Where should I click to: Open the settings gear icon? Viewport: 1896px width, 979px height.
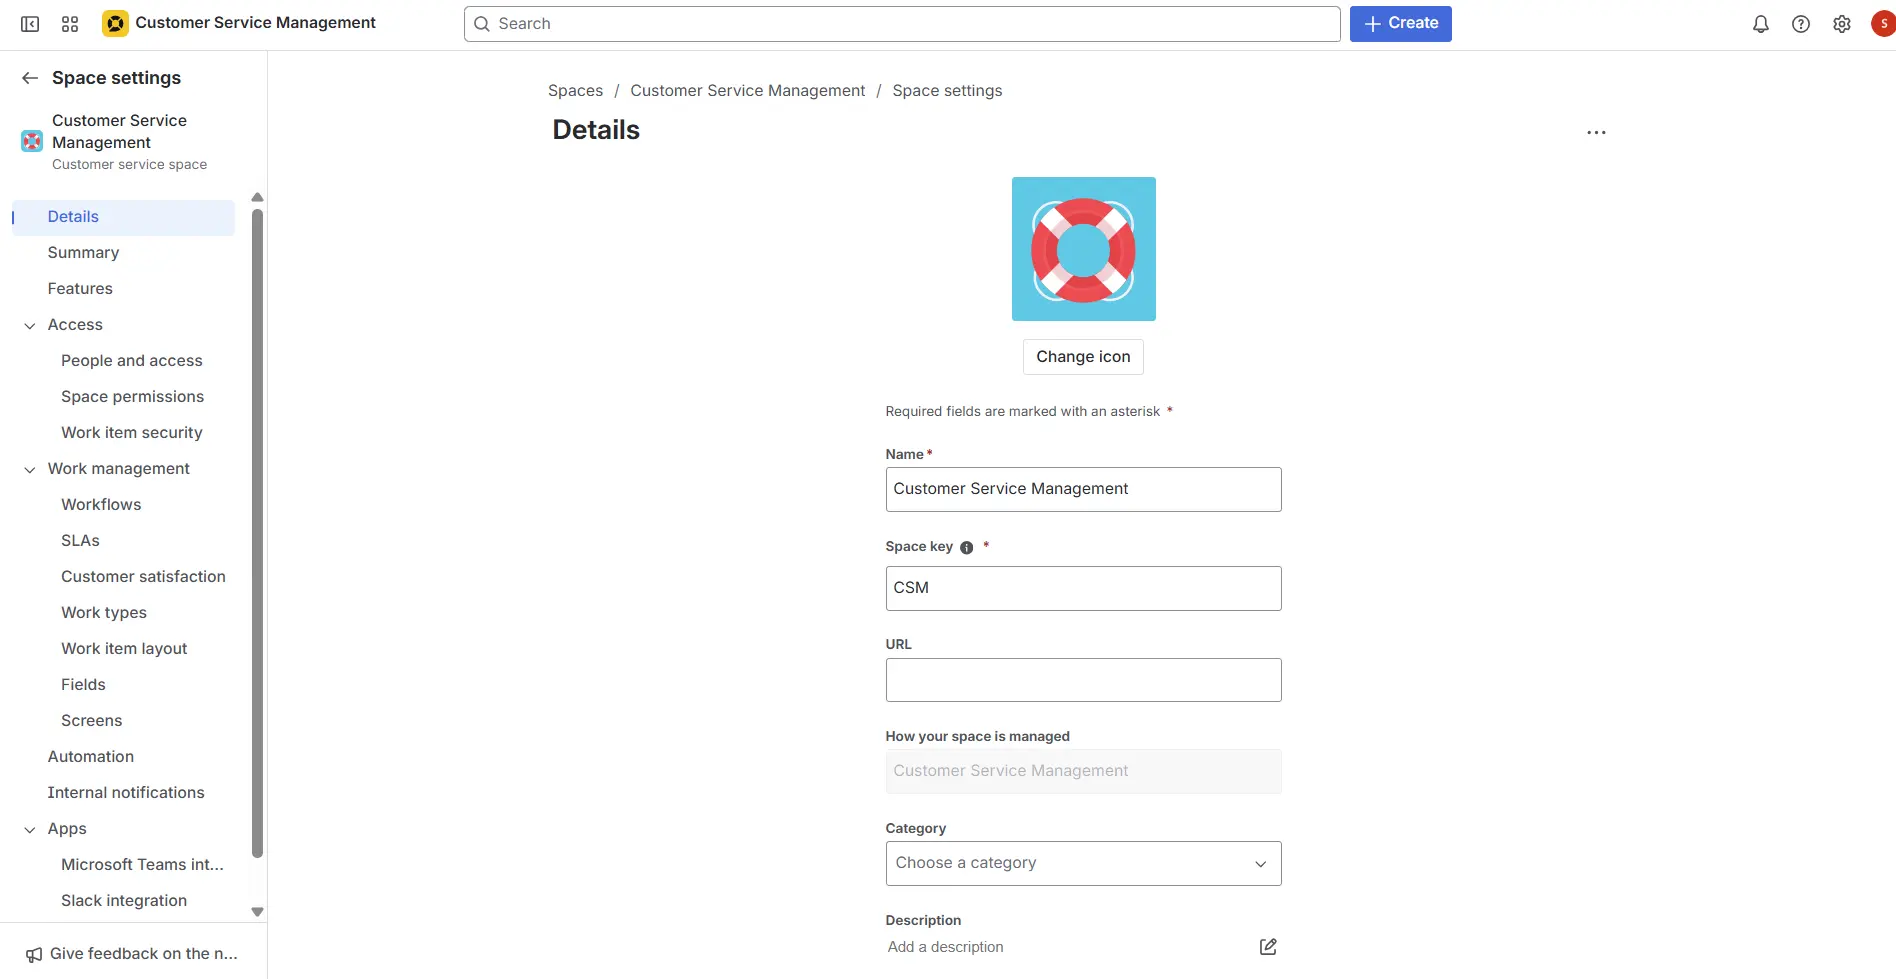(x=1841, y=24)
